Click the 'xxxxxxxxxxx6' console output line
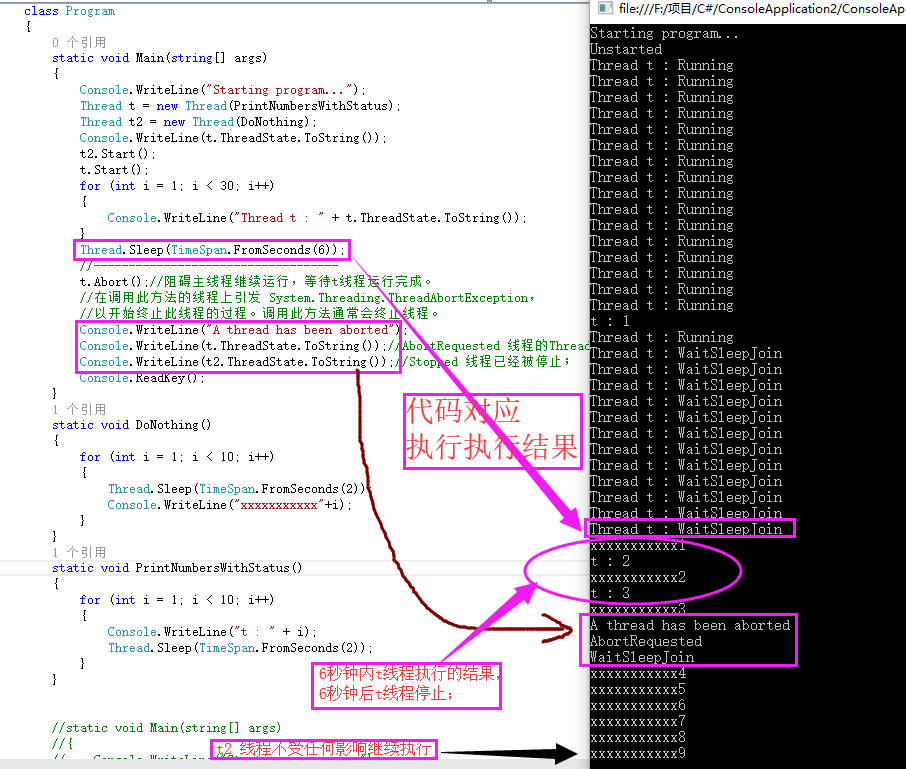Screen dimensions: 906x769 pyautogui.click(x=638, y=705)
